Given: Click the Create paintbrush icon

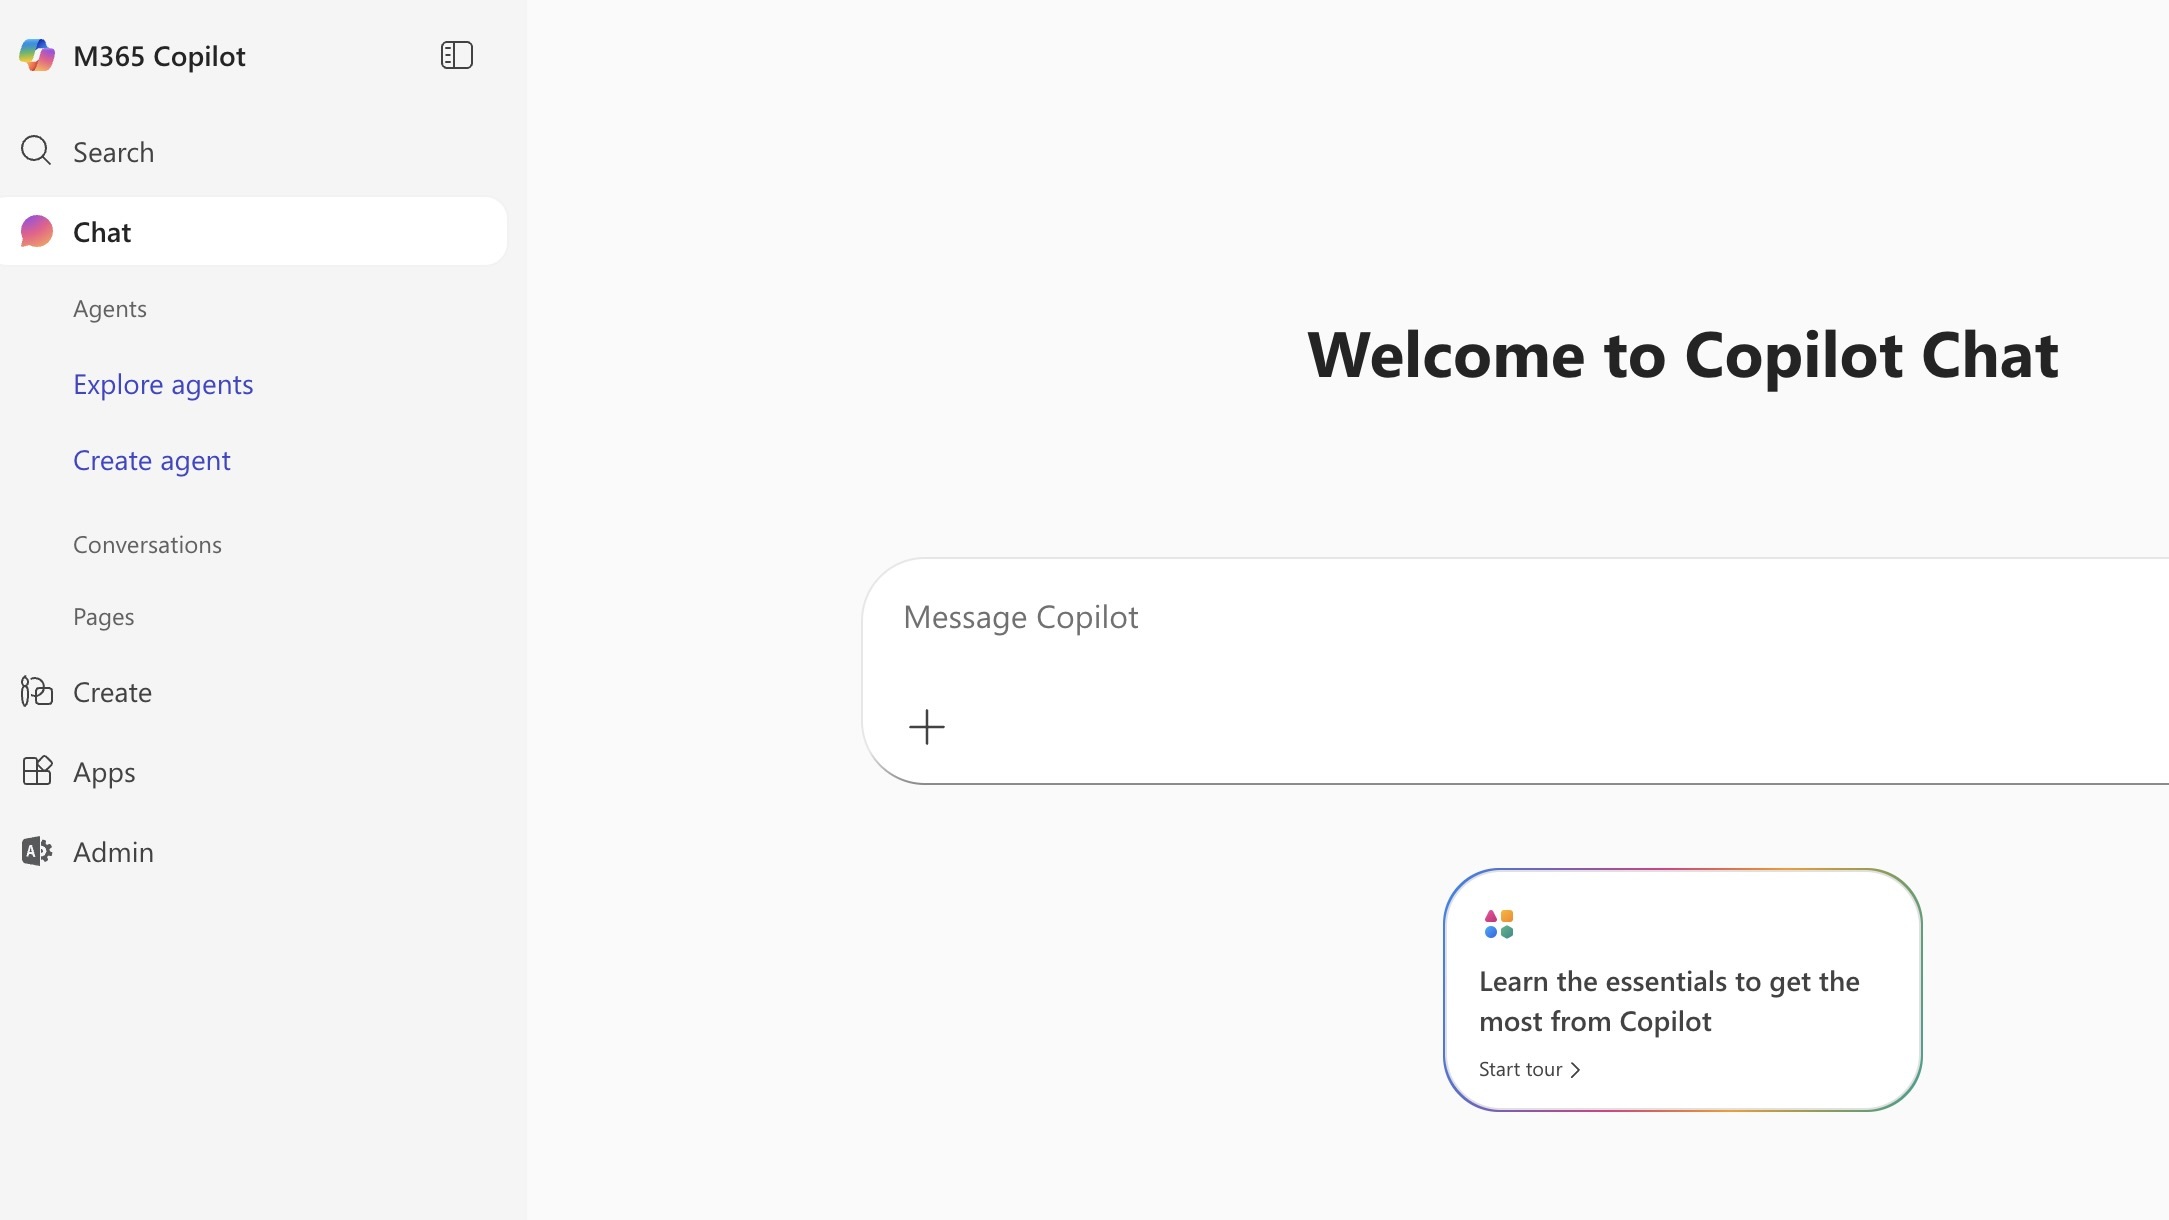Looking at the screenshot, I should [x=37, y=691].
